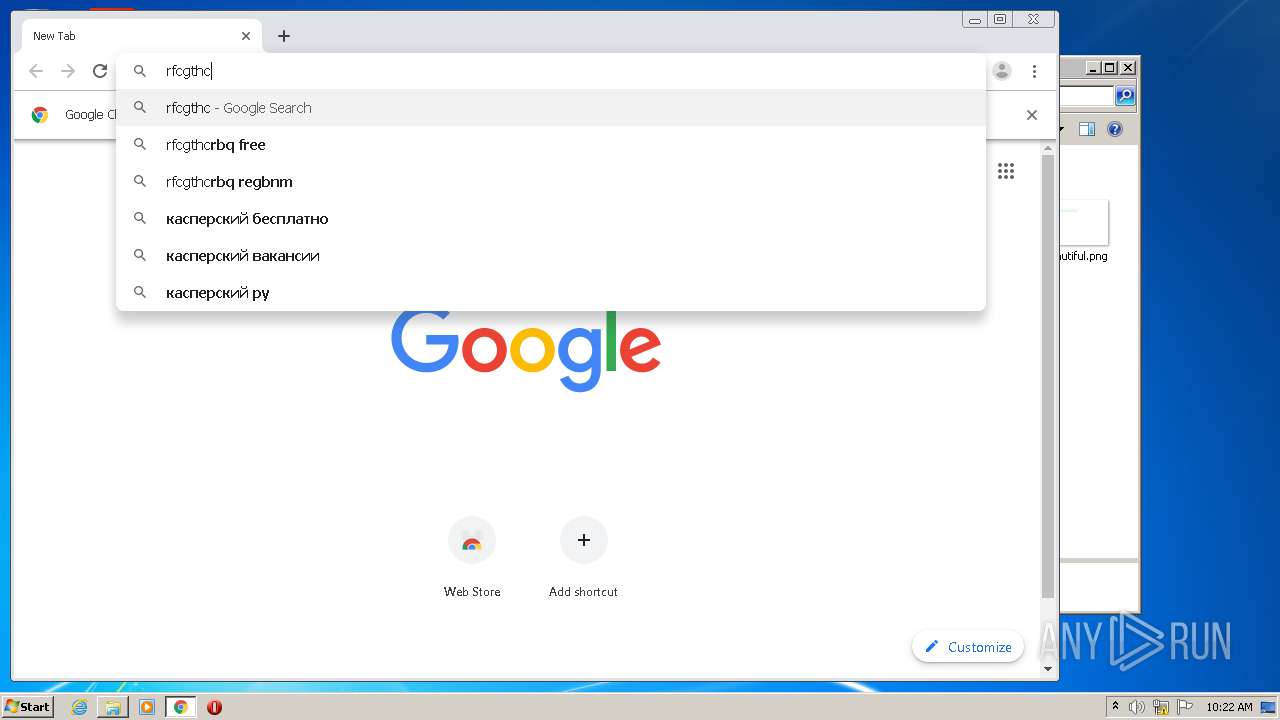Open the media player taskbar icon

point(147,707)
